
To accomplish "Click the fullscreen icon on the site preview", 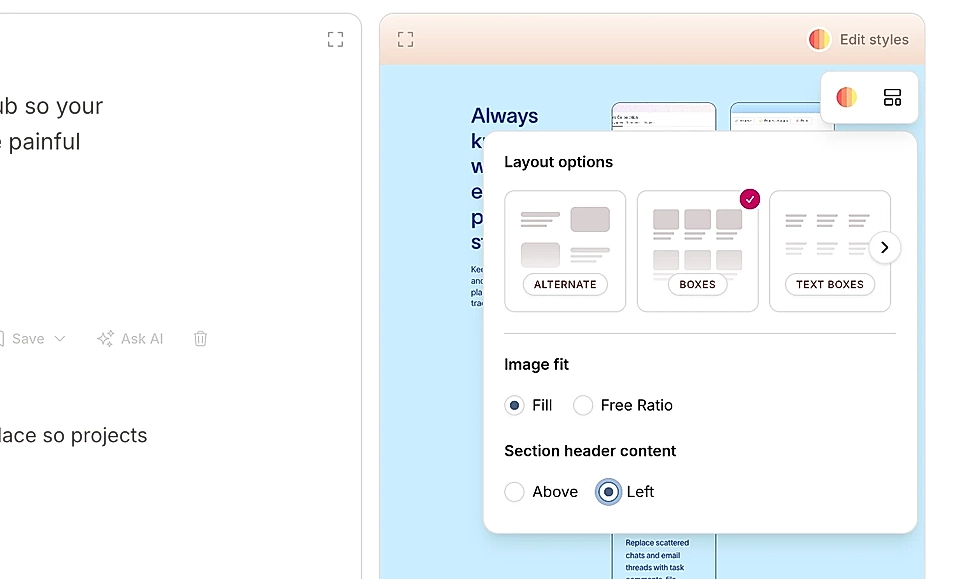I will point(405,39).
